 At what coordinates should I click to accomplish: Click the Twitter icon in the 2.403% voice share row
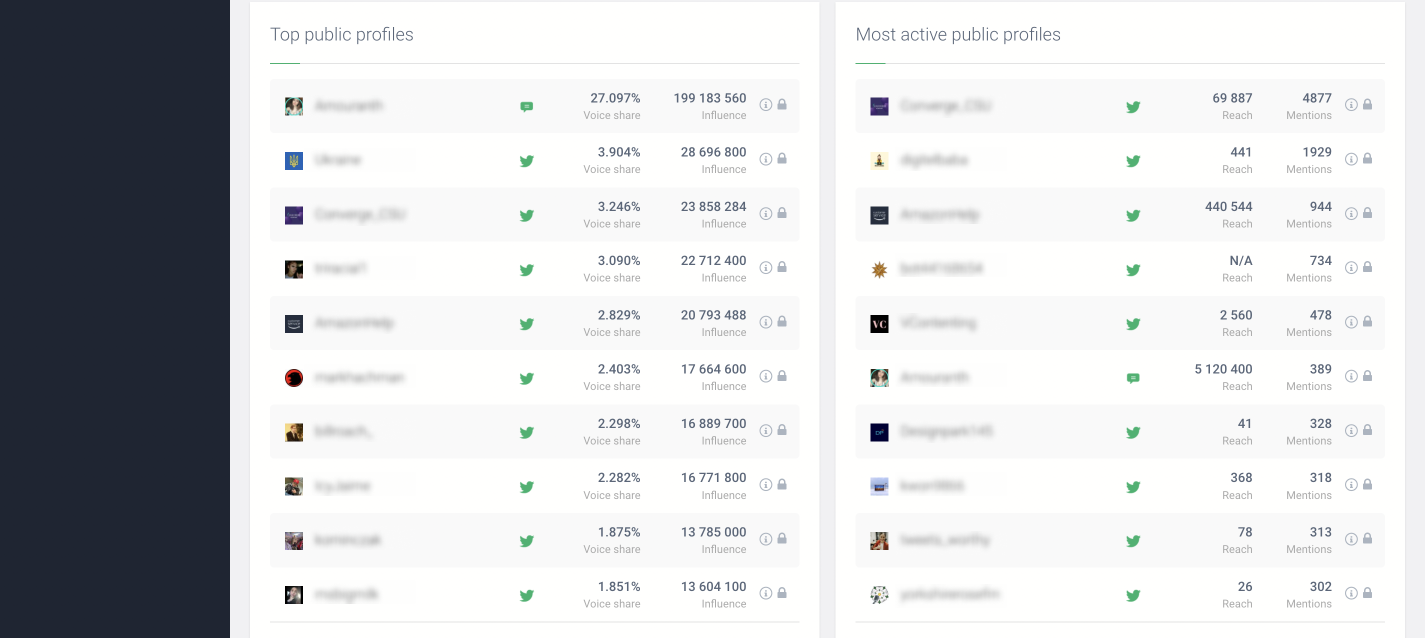click(527, 378)
